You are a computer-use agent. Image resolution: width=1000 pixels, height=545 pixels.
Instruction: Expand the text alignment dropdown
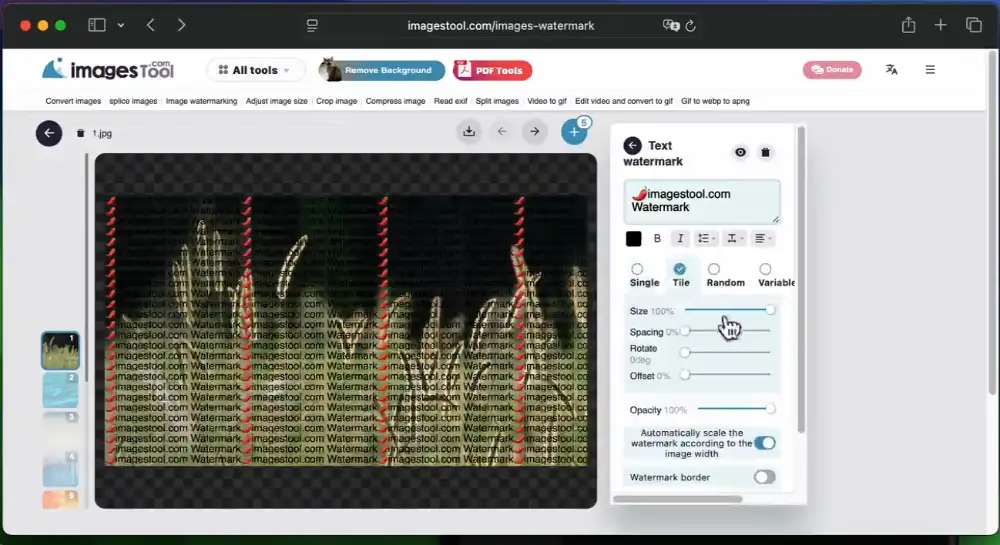[x=764, y=238]
